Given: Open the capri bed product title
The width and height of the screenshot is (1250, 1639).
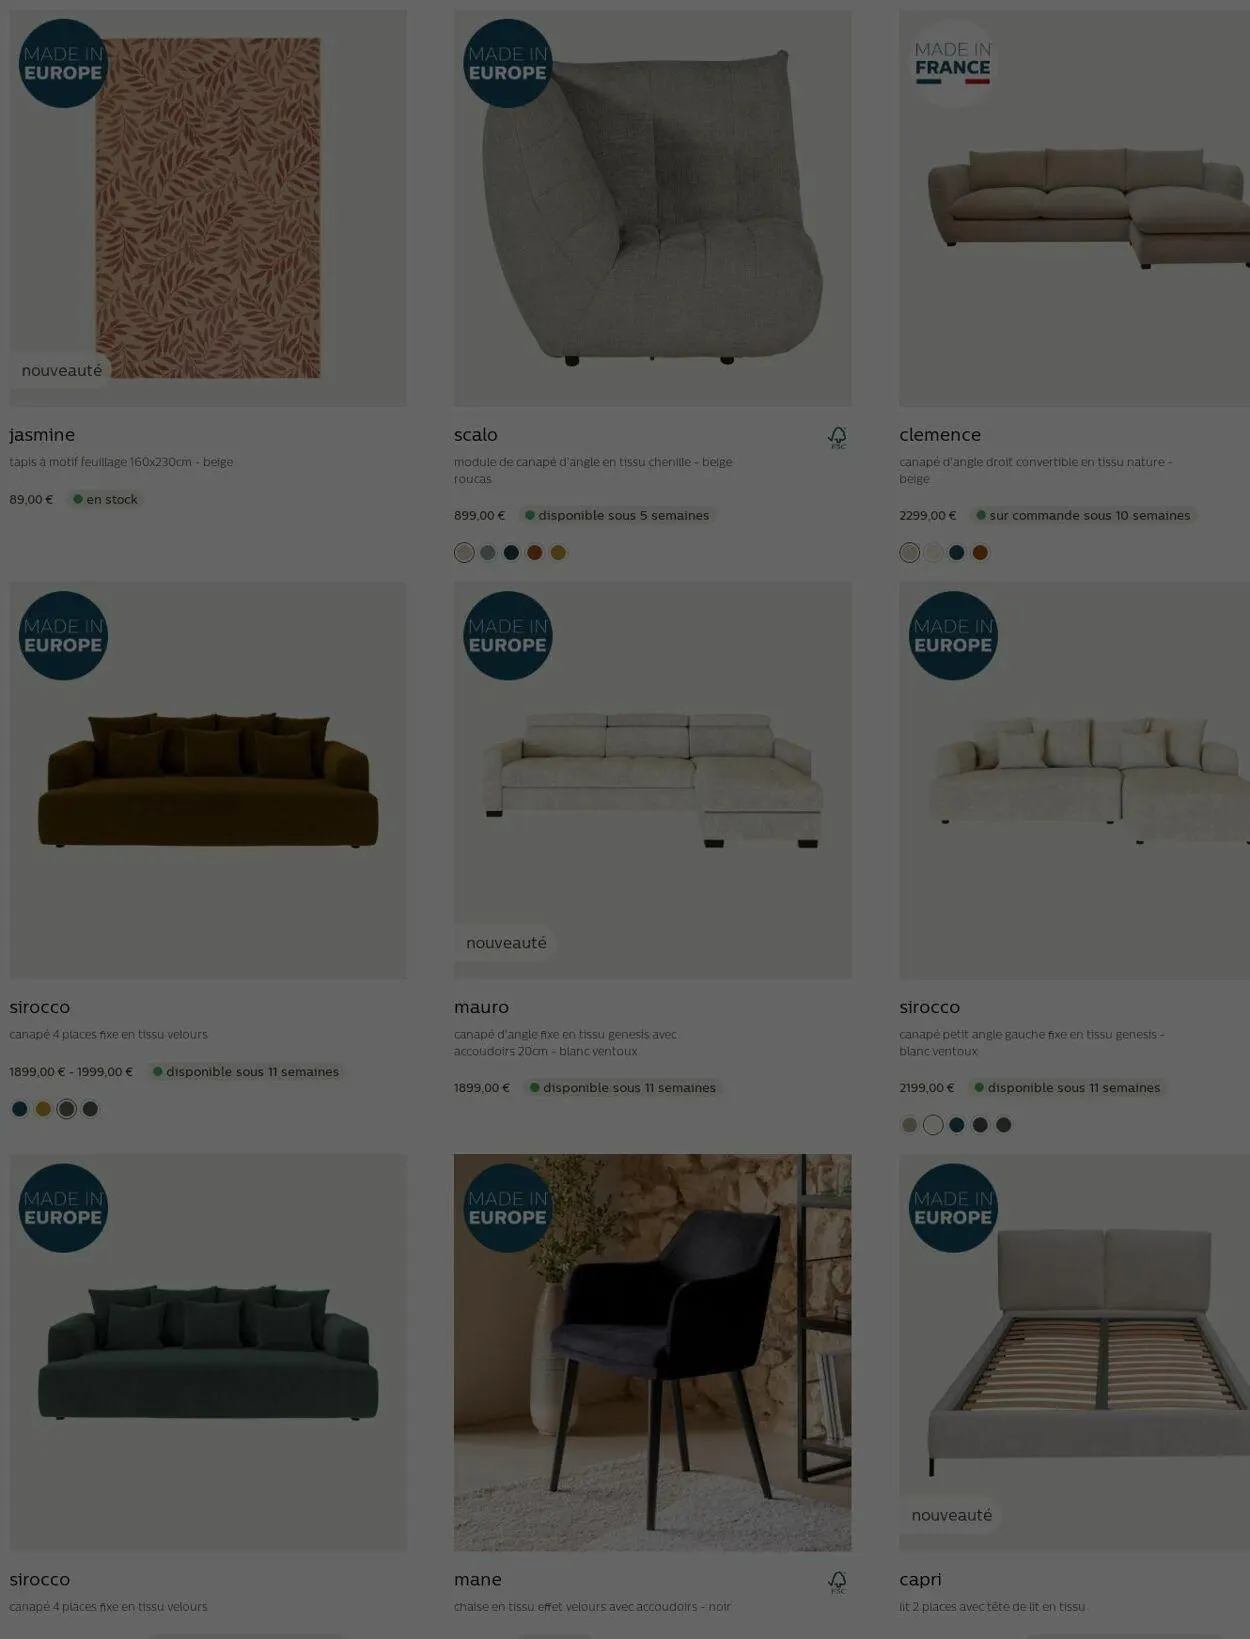Looking at the screenshot, I should [x=920, y=1580].
